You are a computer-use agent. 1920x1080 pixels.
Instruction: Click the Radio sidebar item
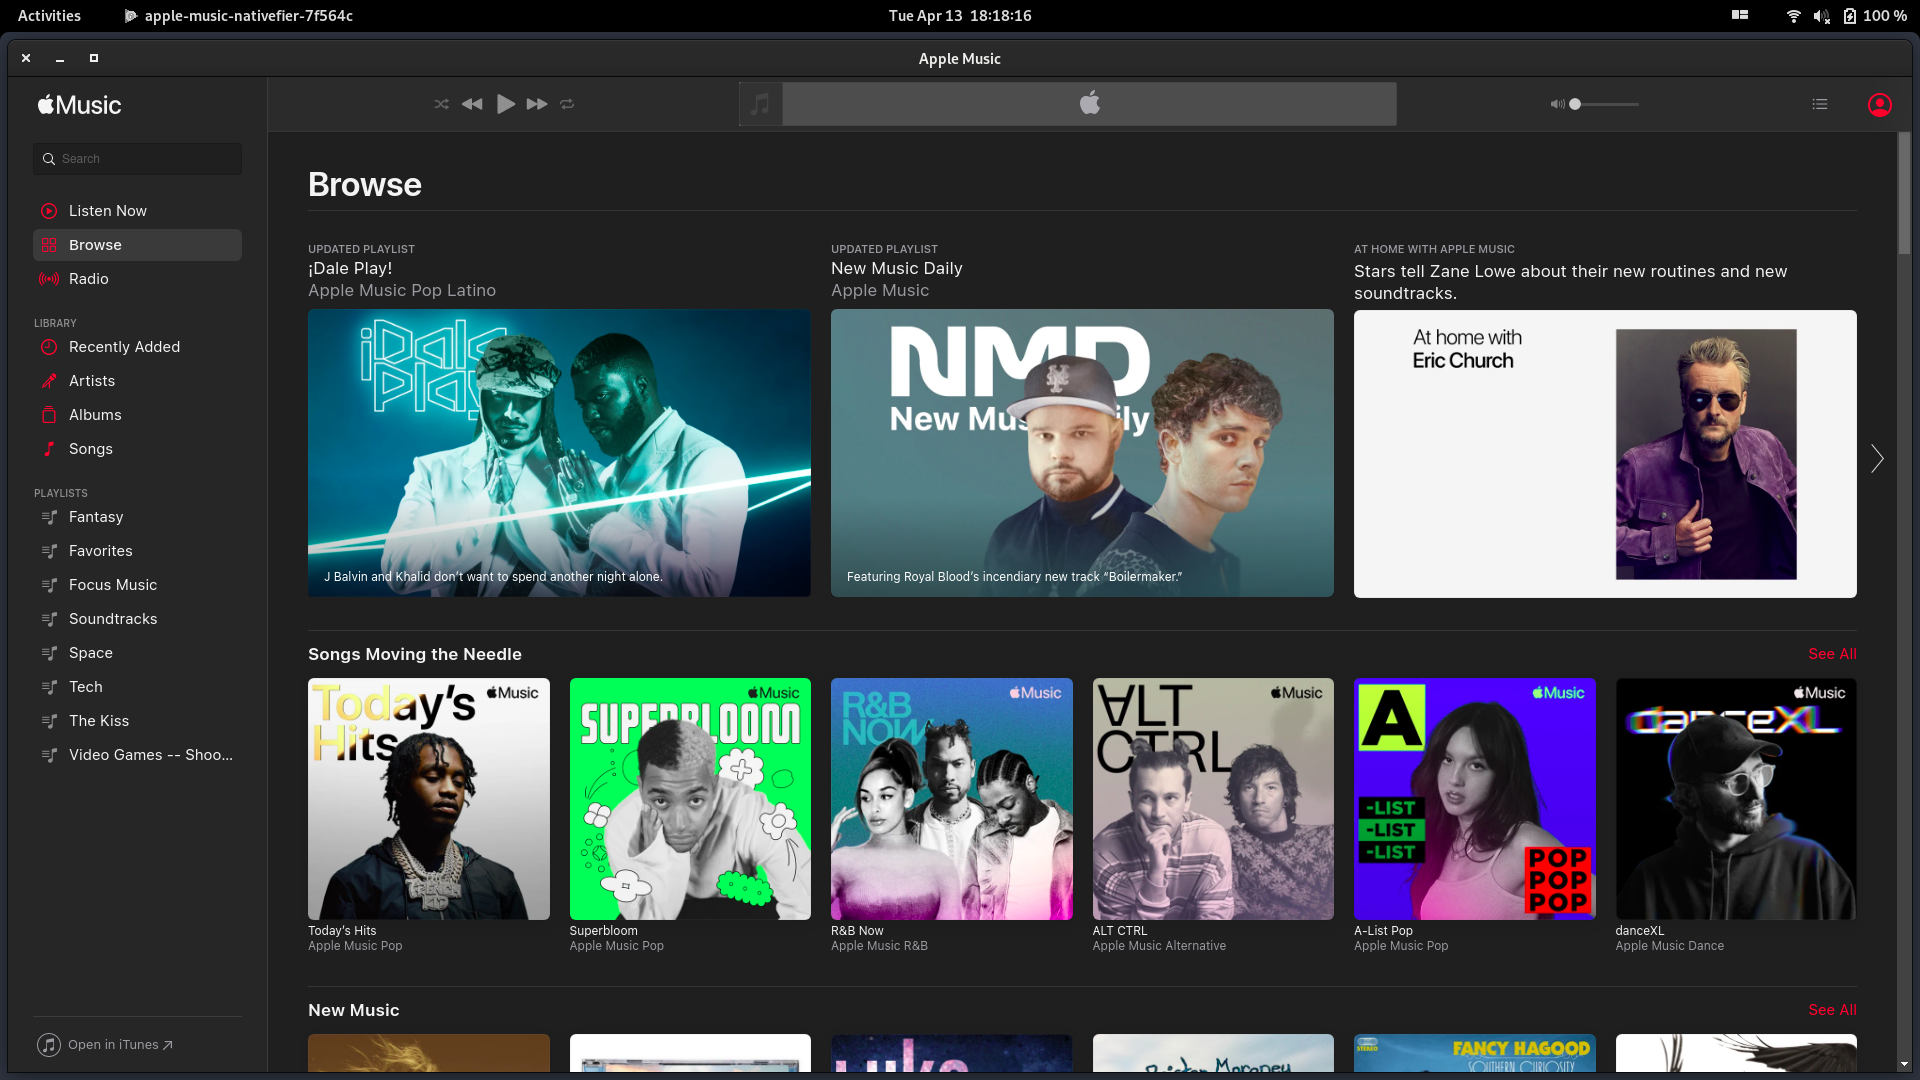[88, 279]
